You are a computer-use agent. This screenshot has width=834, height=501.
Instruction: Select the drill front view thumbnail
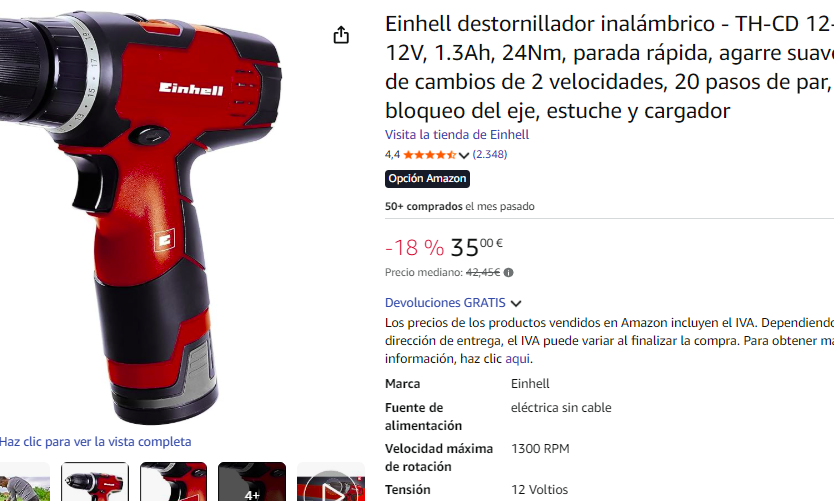tap(95, 482)
